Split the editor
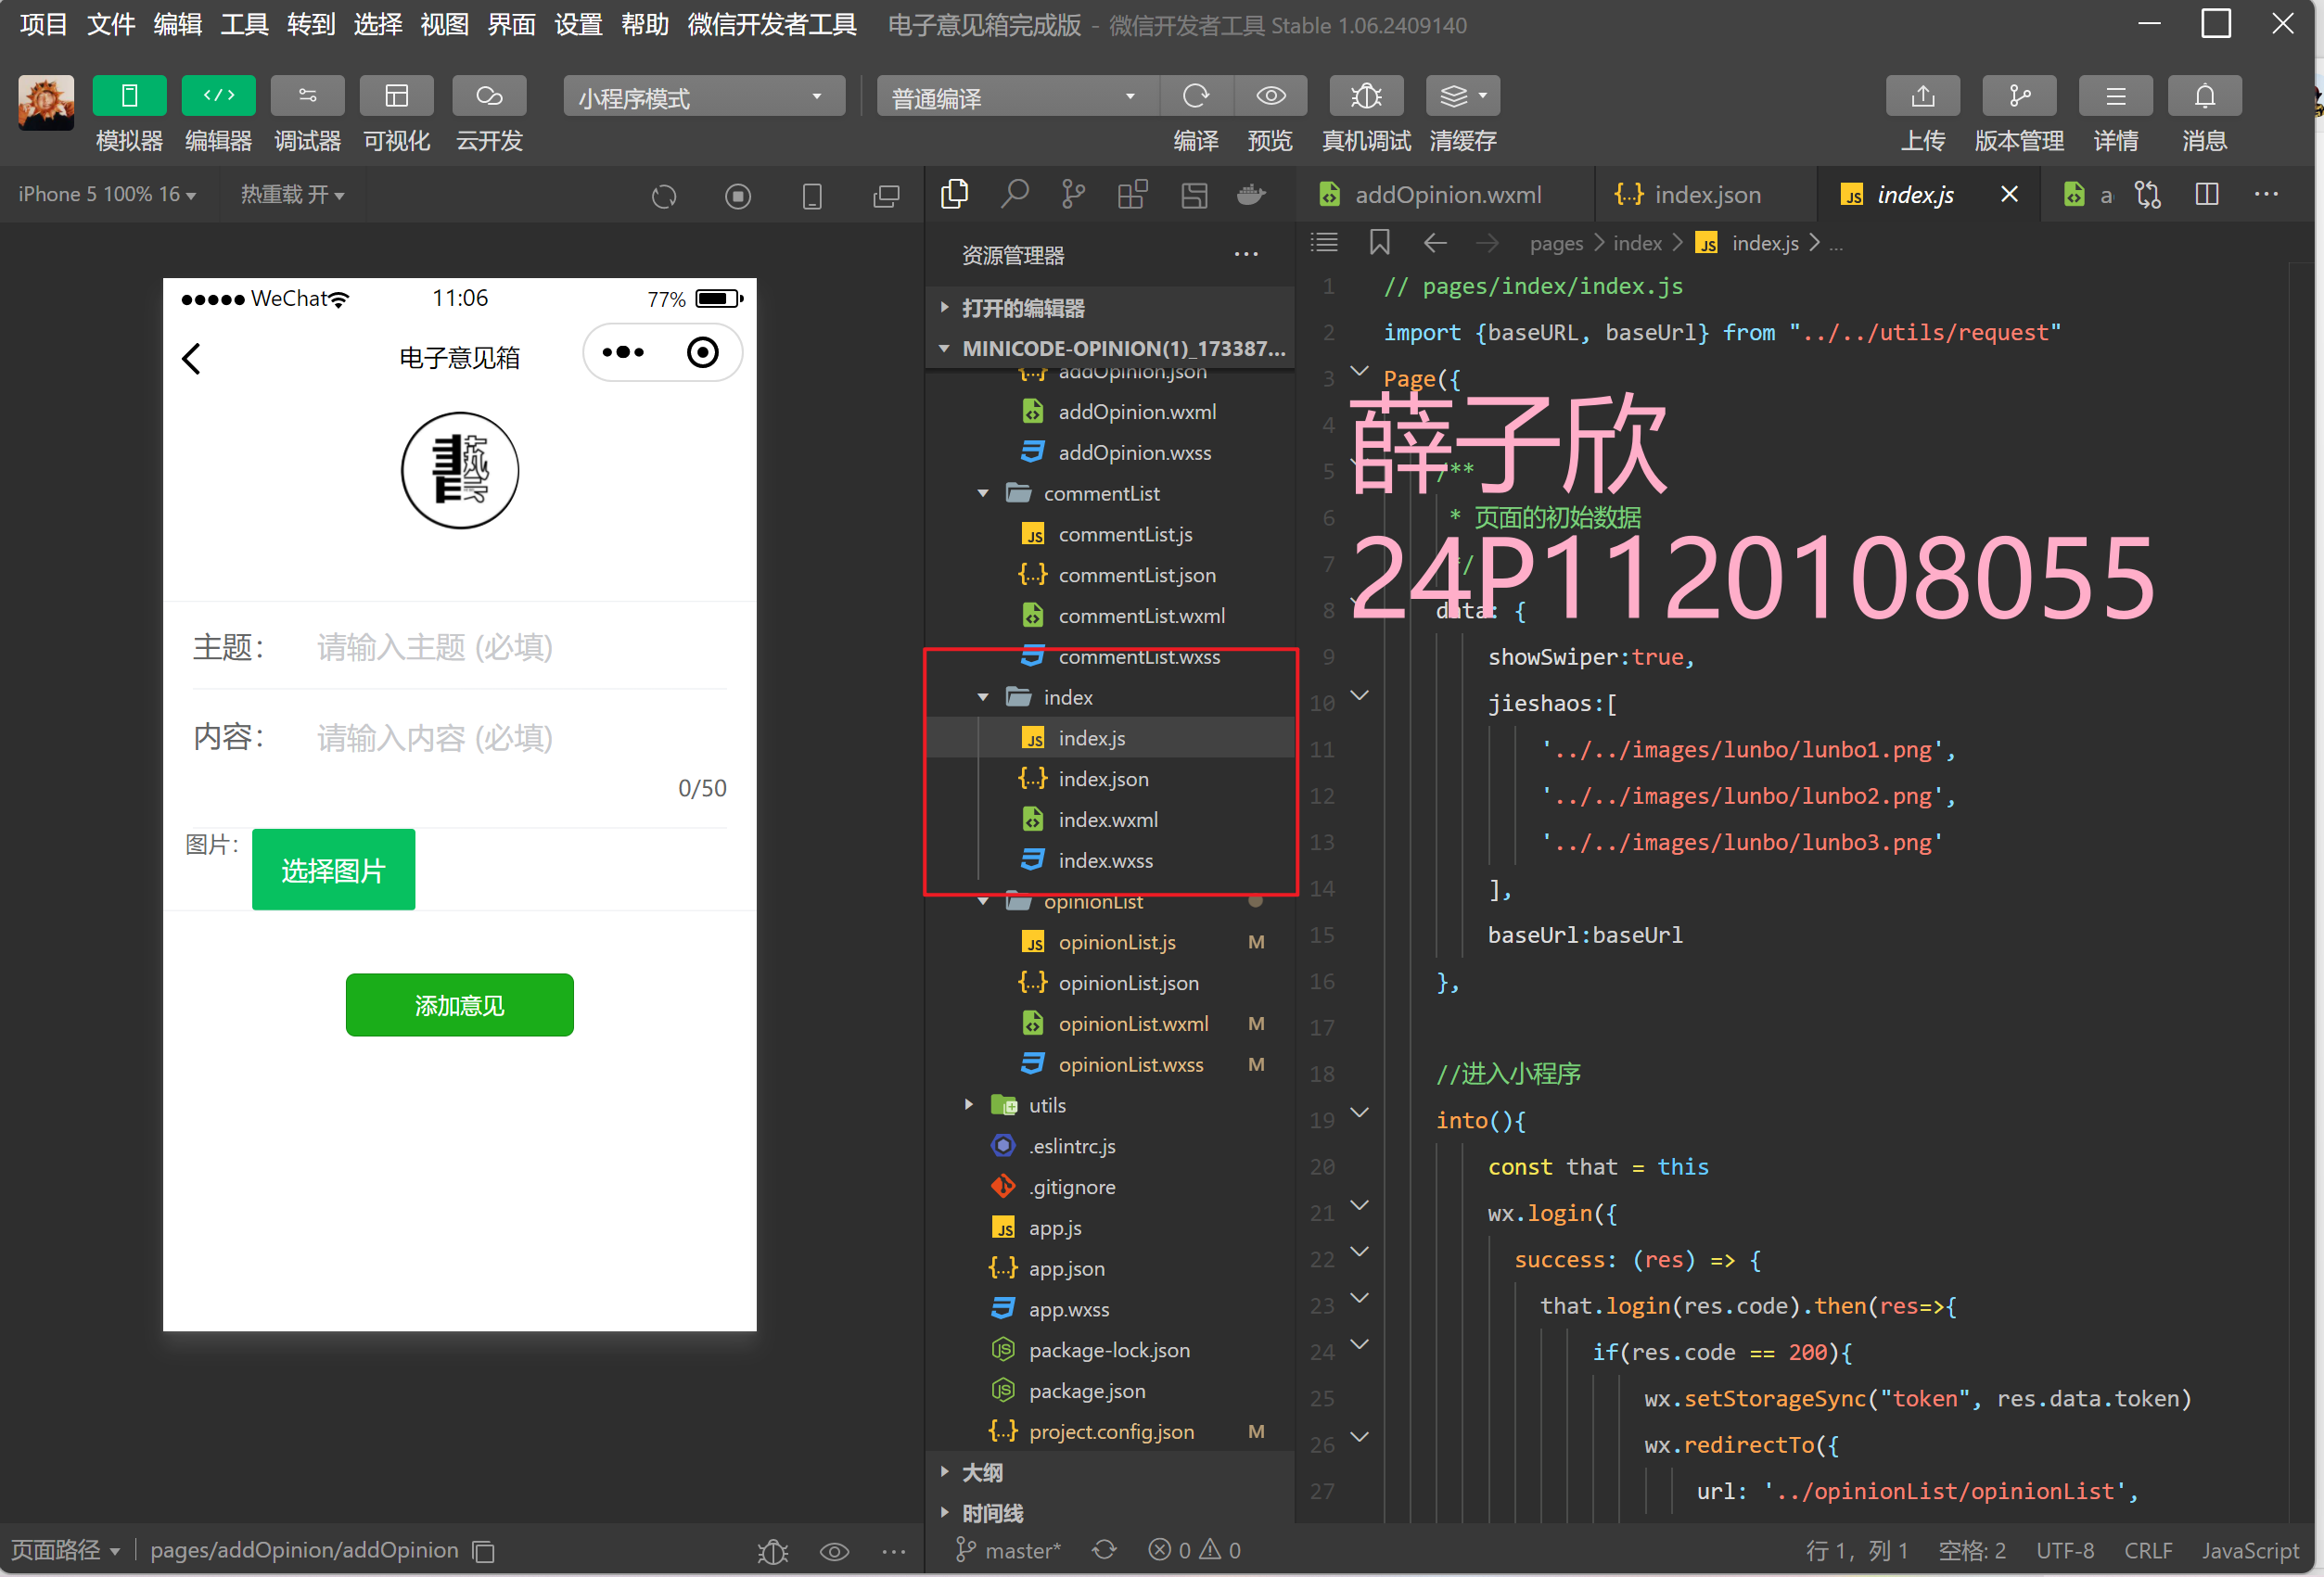Viewport: 2324px width, 1577px height. [x=2207, y=194]
